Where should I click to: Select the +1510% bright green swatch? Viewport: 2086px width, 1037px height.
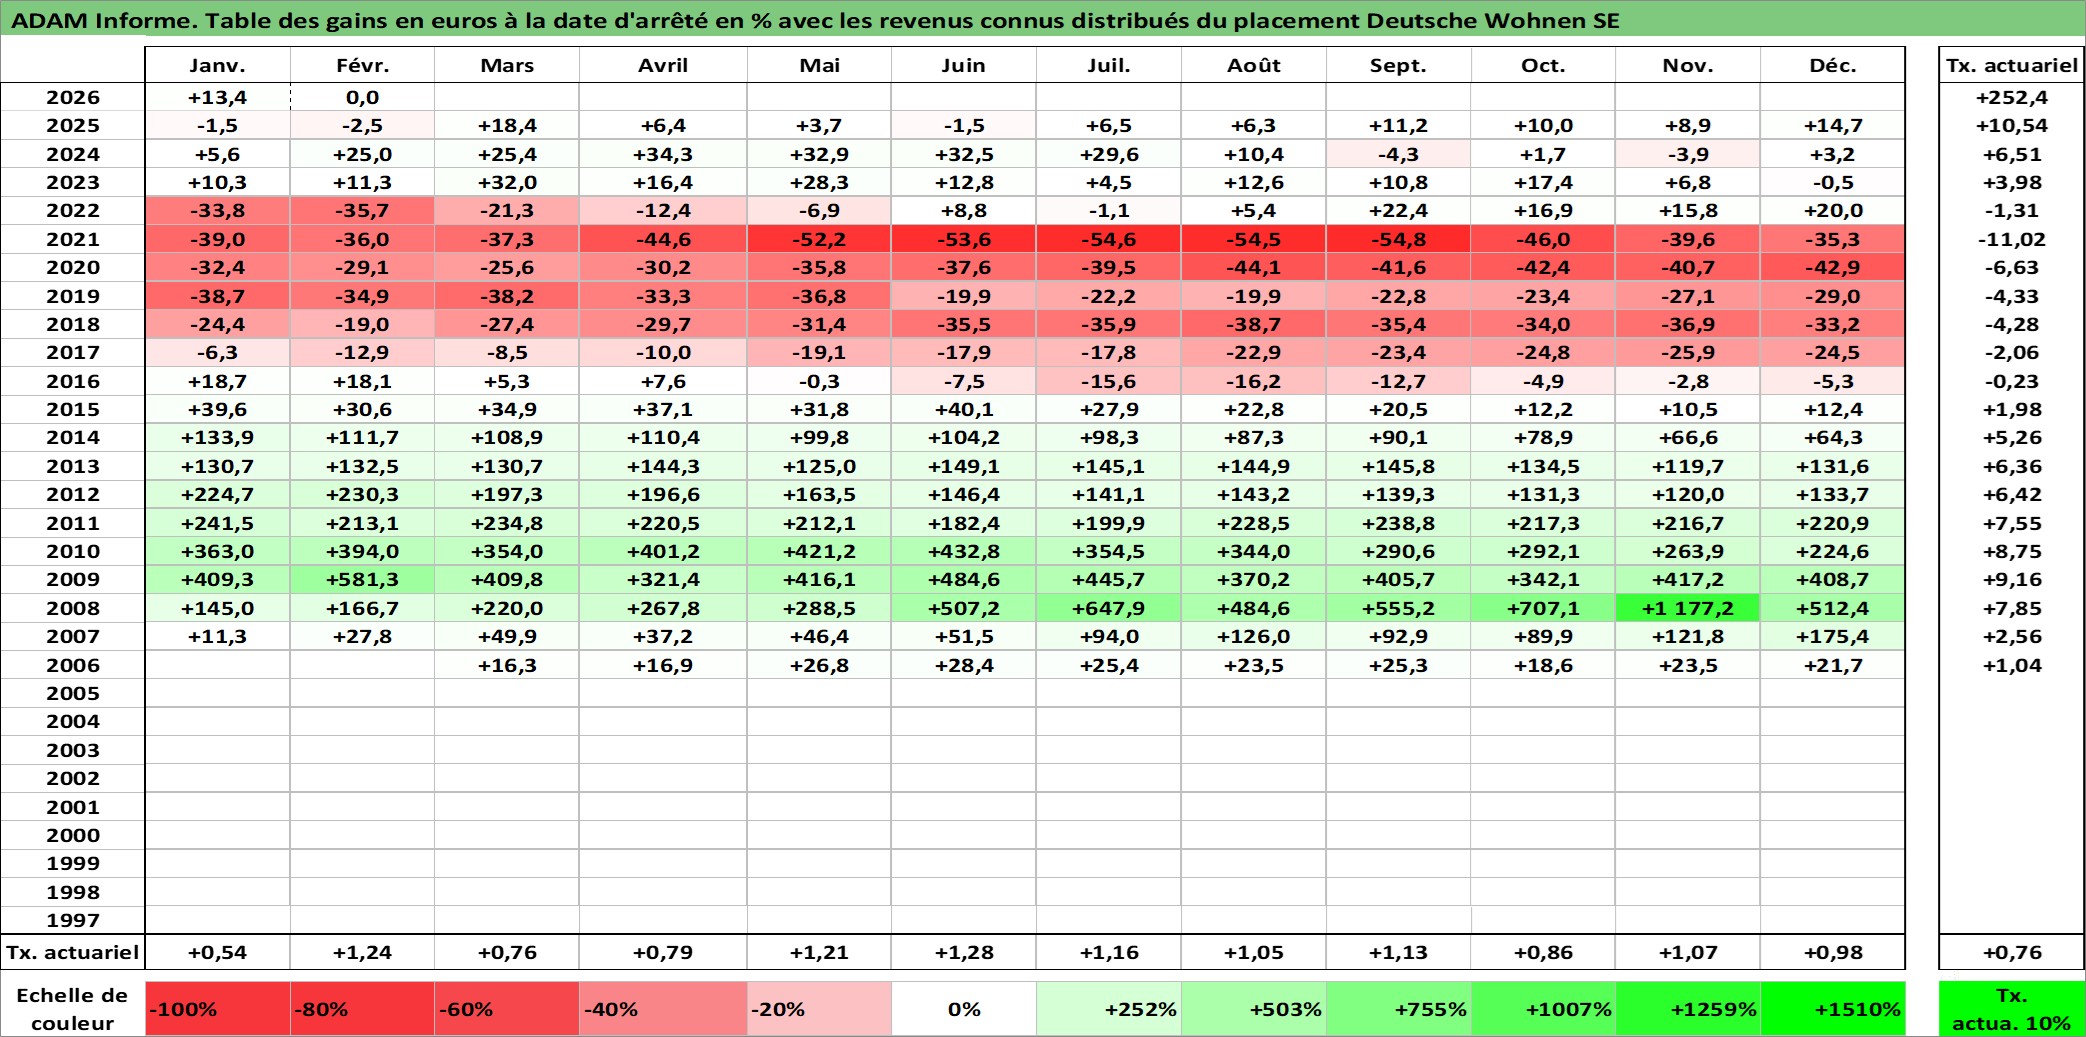coord(1833,1008)
